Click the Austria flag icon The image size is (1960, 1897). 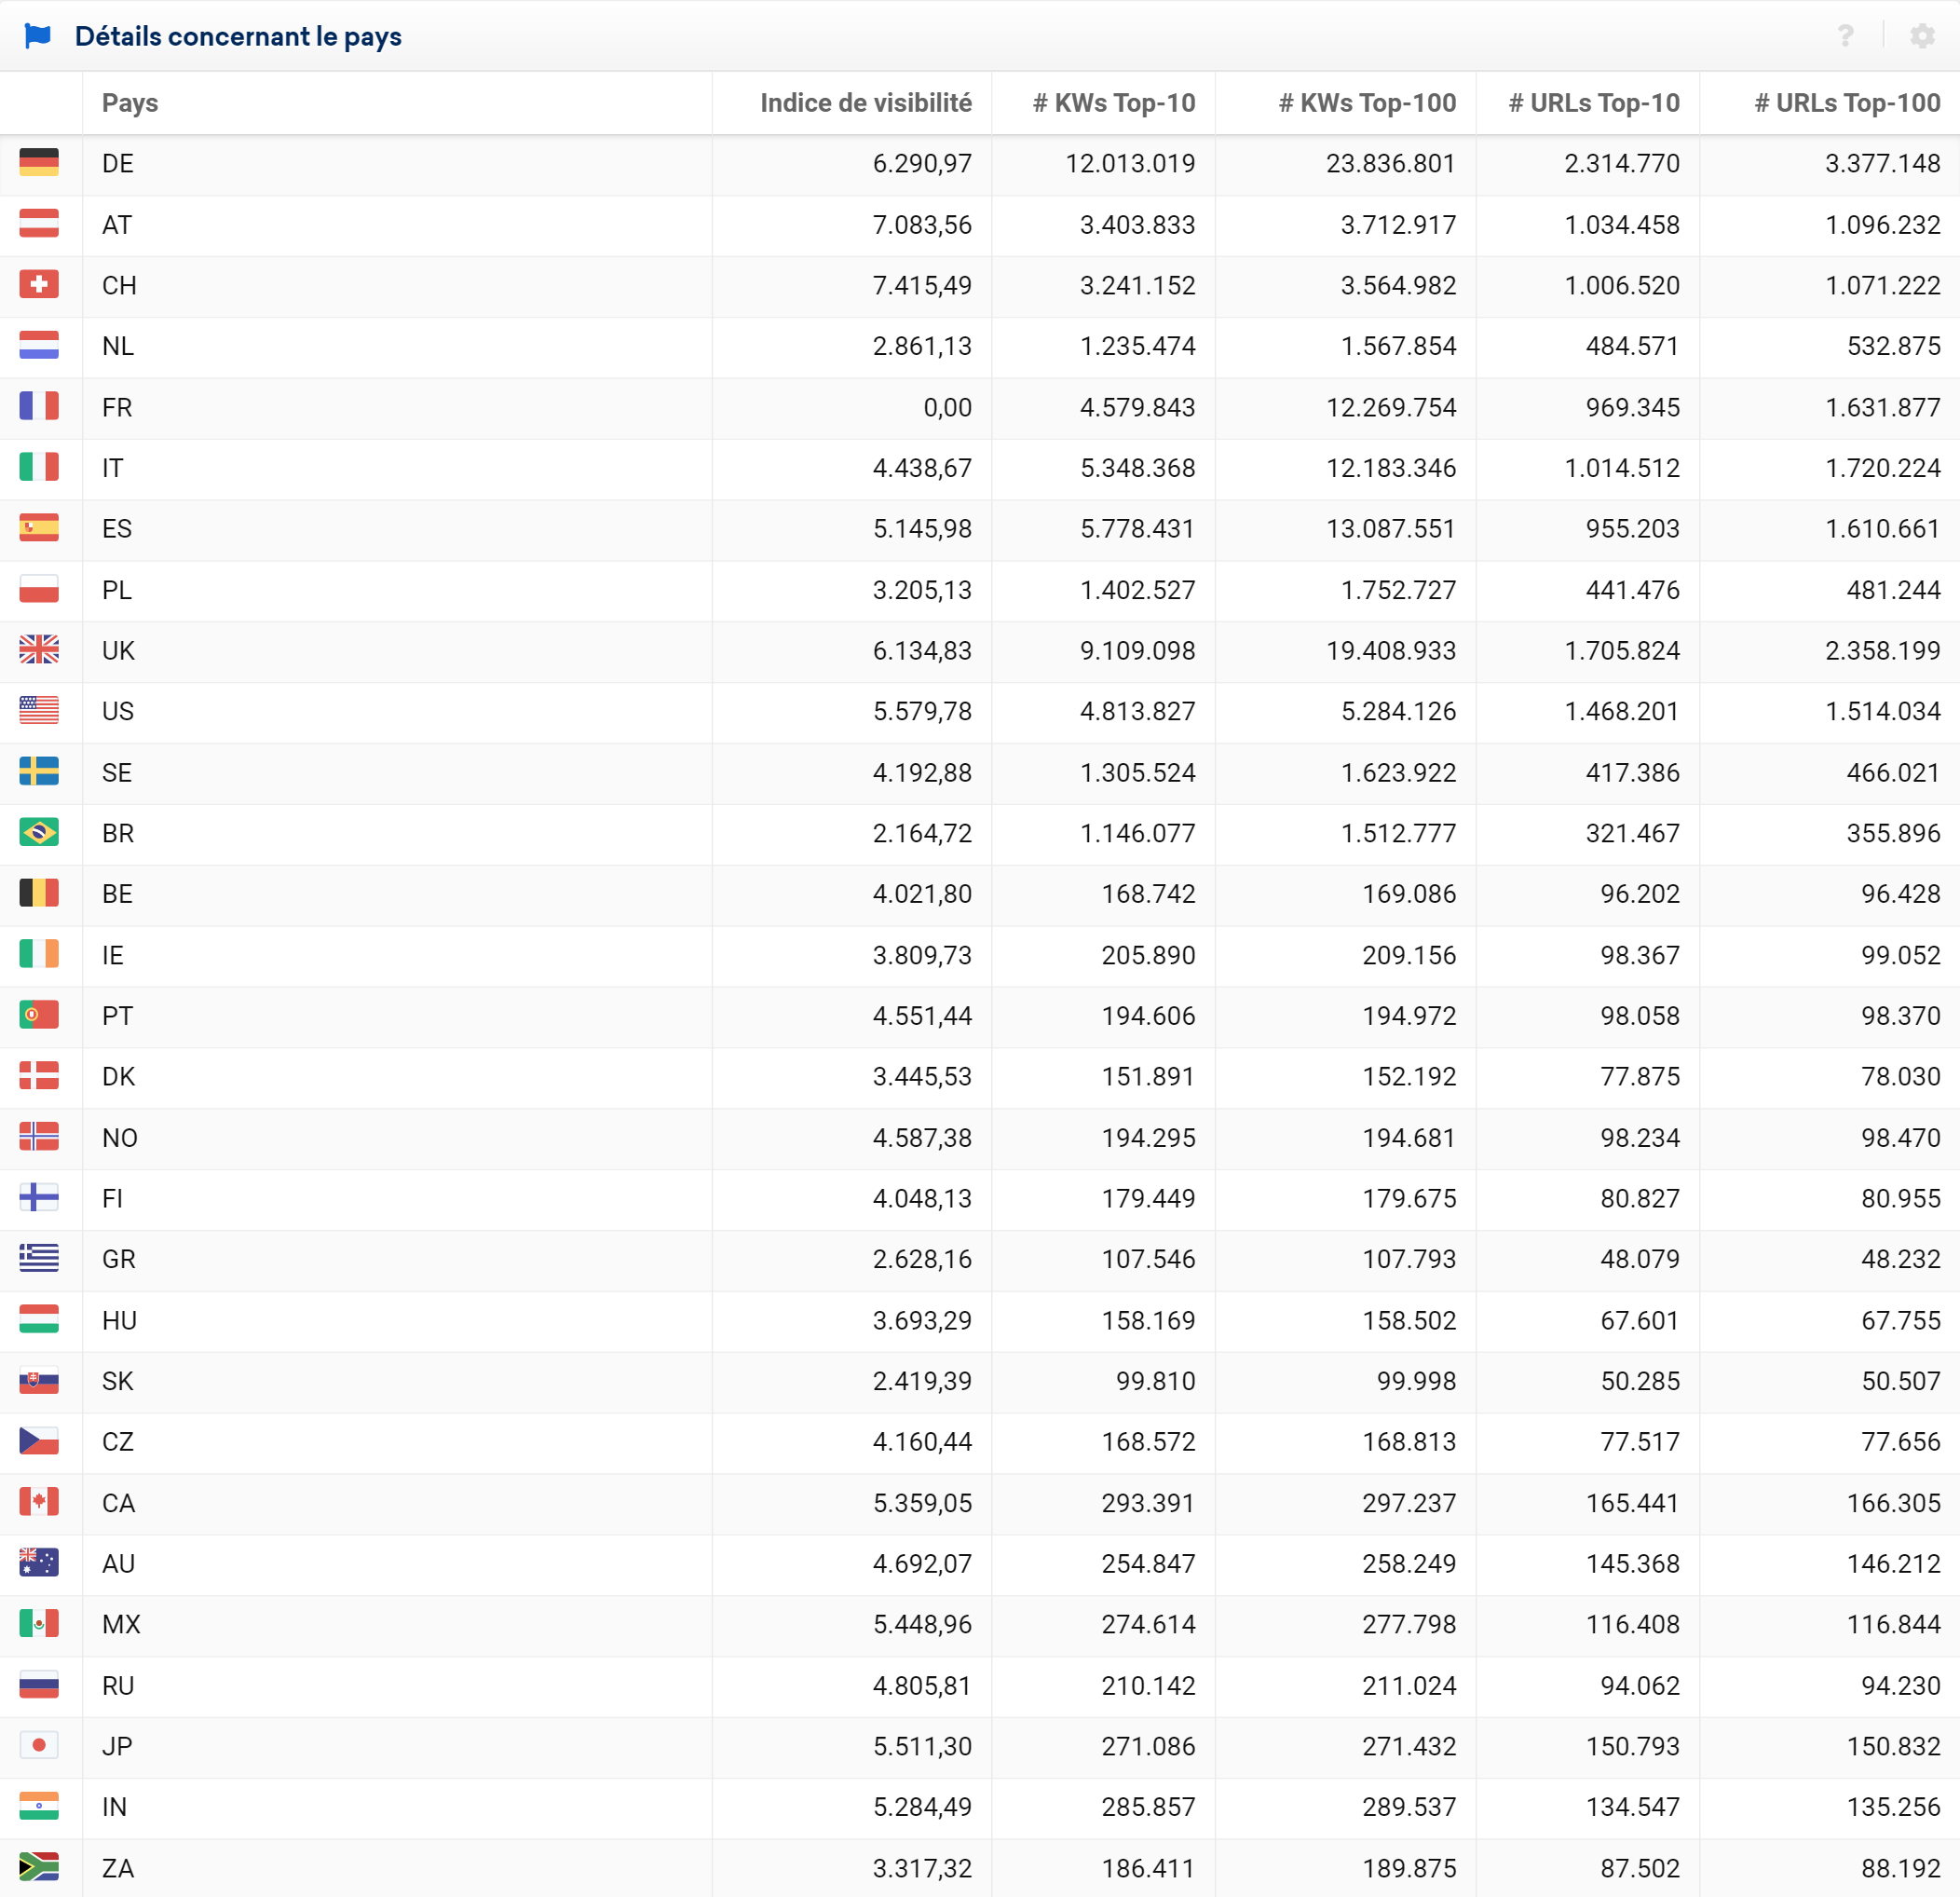(39, 223)
